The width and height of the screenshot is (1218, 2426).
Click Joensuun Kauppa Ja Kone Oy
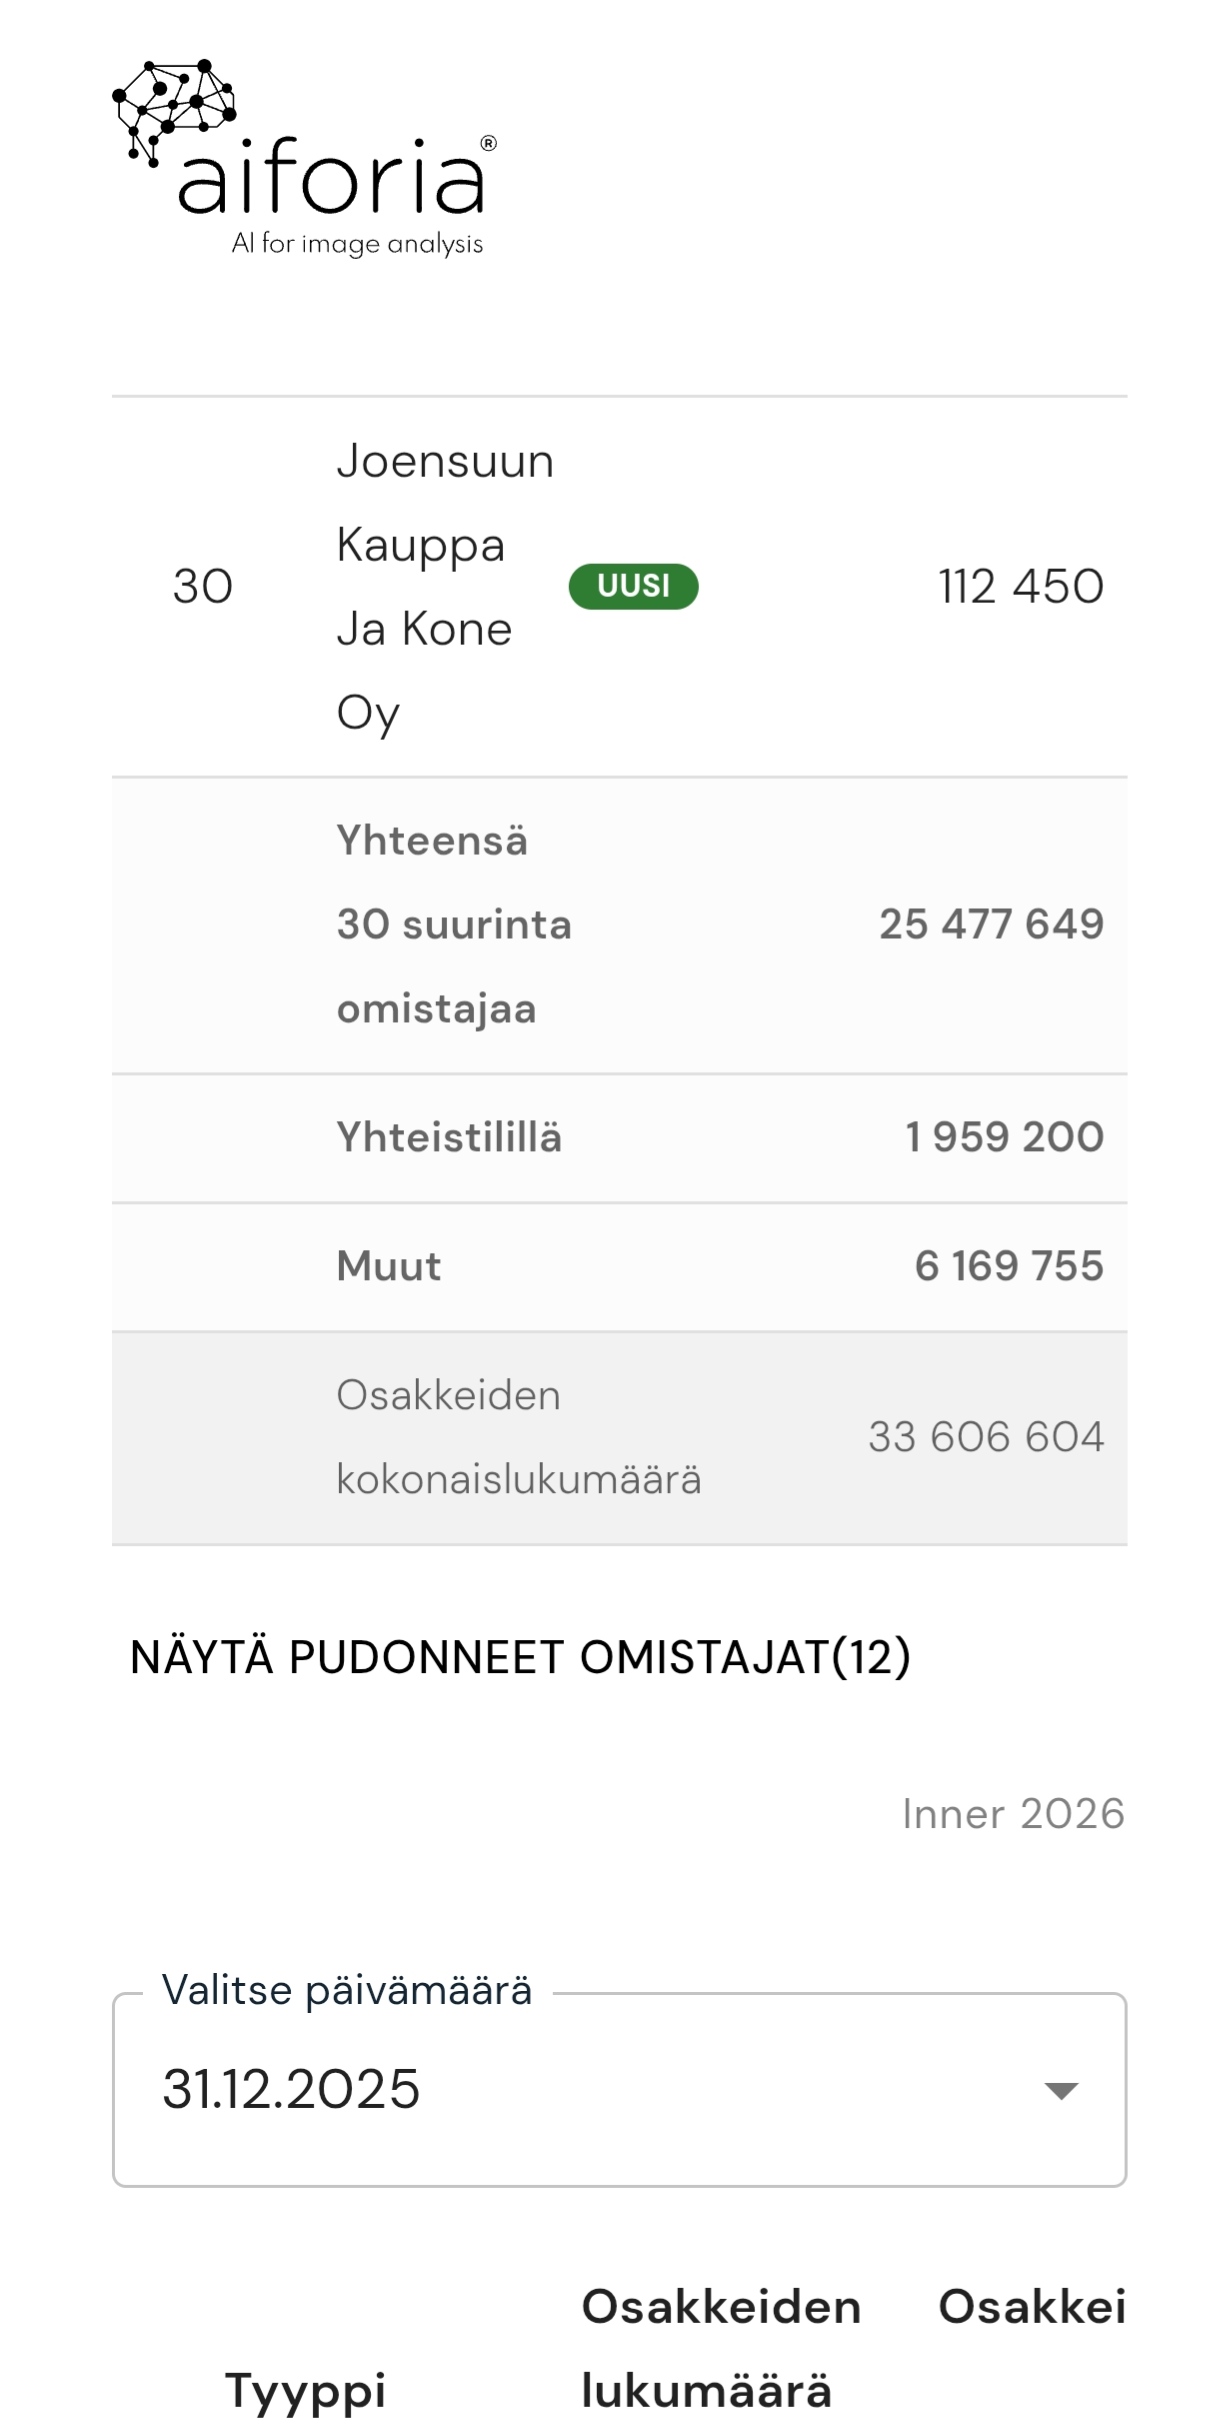[444, 586]
